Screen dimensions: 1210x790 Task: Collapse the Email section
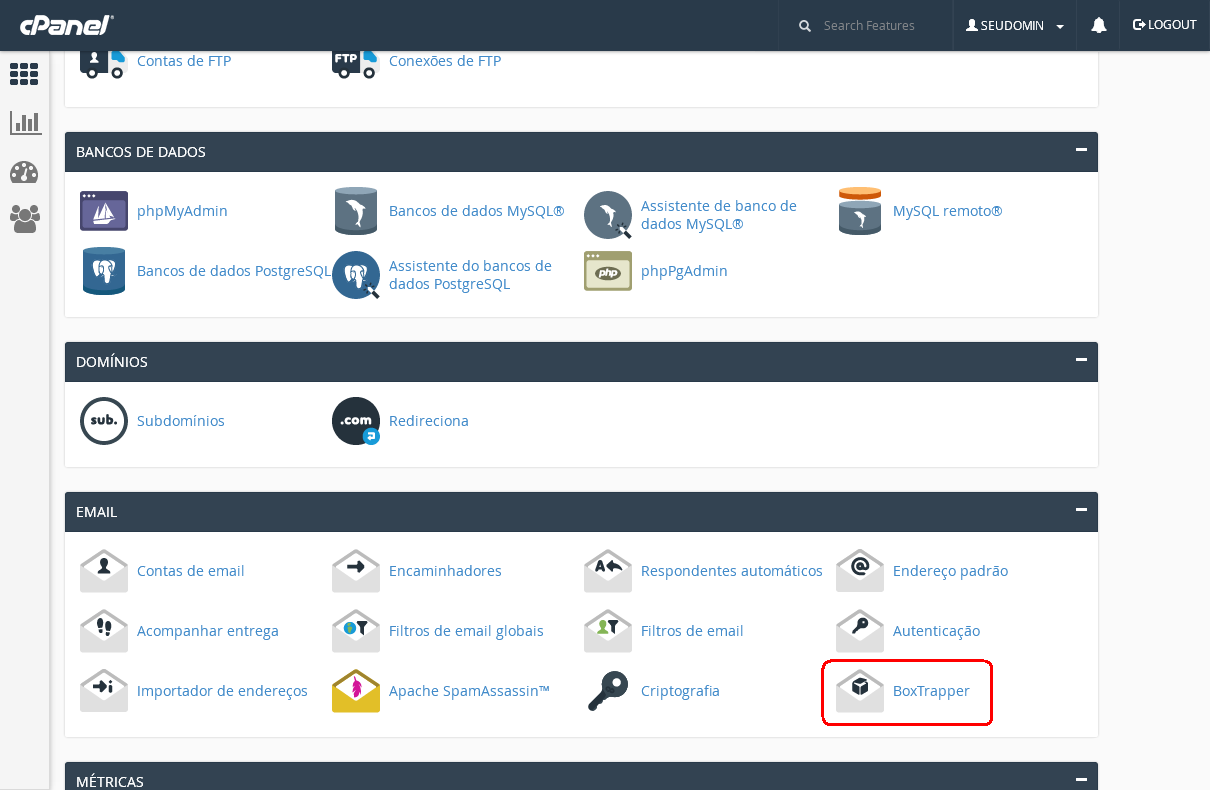point(1080,510)
